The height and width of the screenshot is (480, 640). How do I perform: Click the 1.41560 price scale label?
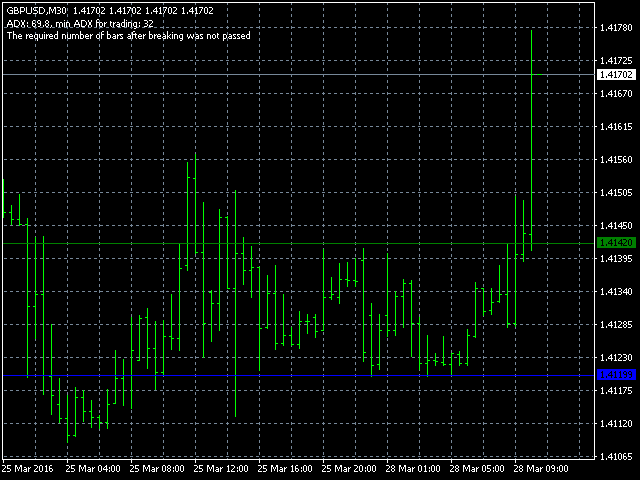point(616,160)
